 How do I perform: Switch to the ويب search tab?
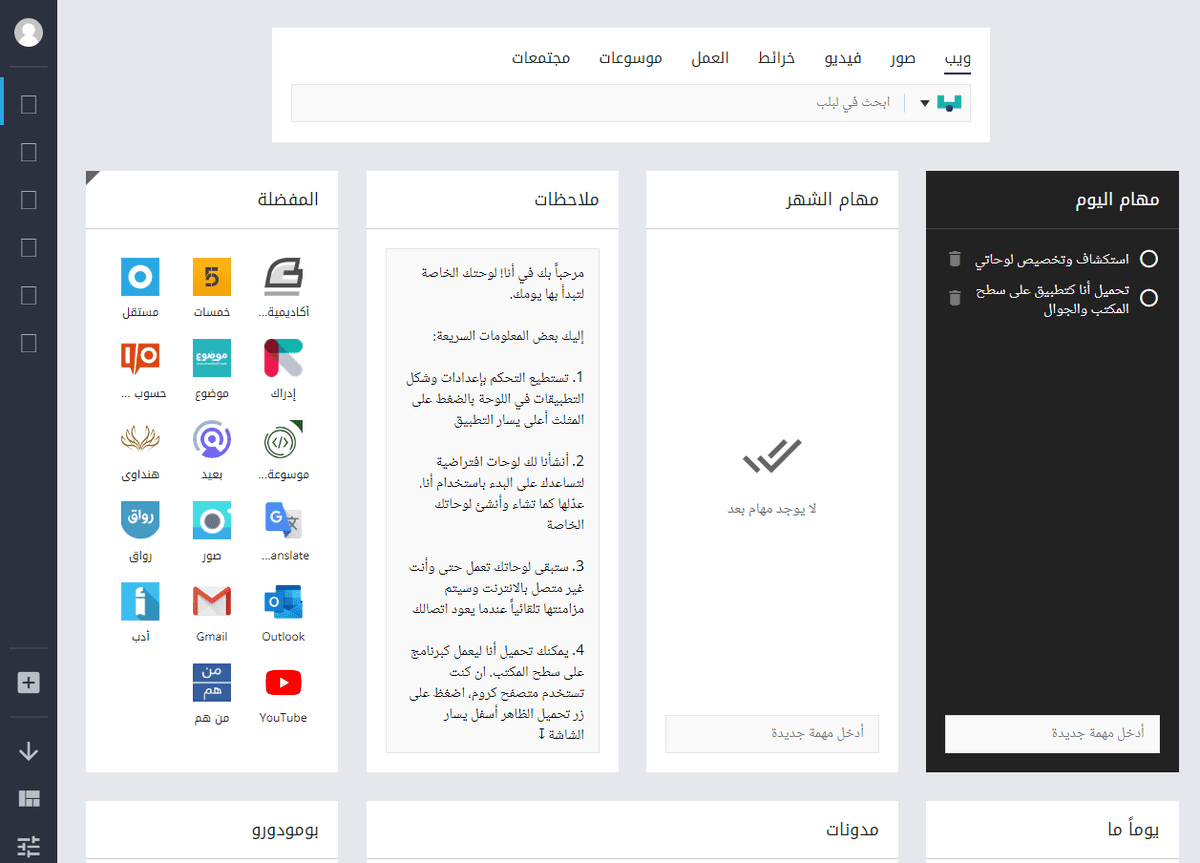pos(958,58)
